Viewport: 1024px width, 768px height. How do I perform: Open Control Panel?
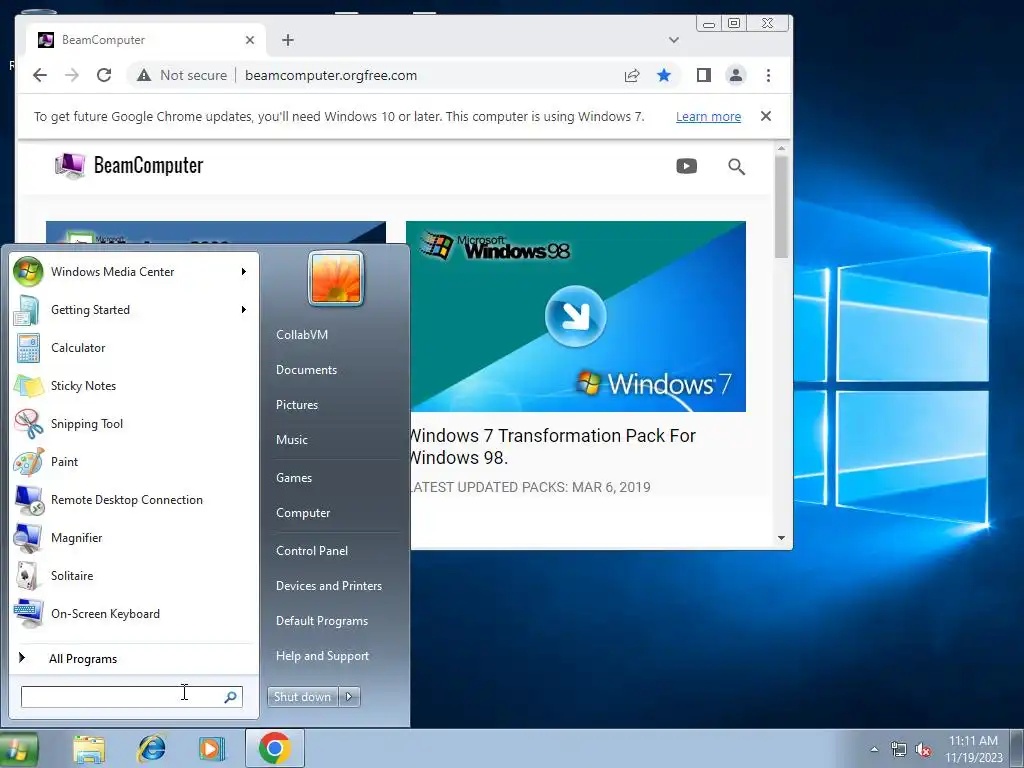coord(312,551)
